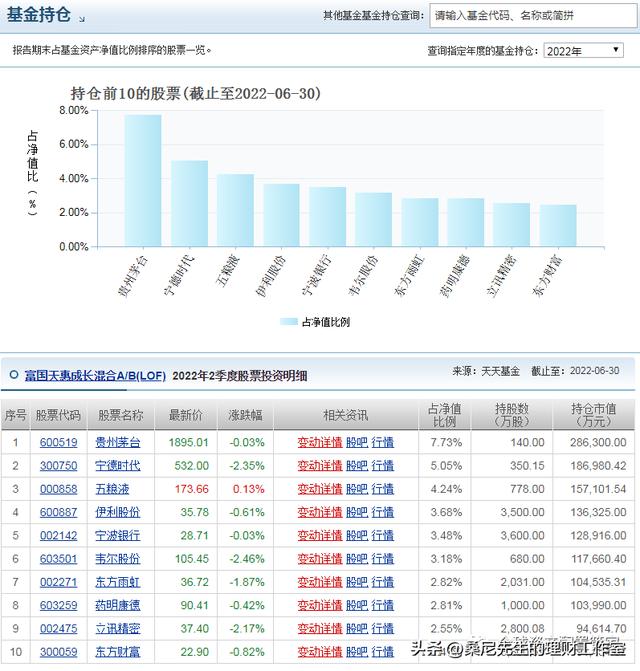Open stock code 002271 link
Screen dimensions: 640x671
tap(59, 582)
